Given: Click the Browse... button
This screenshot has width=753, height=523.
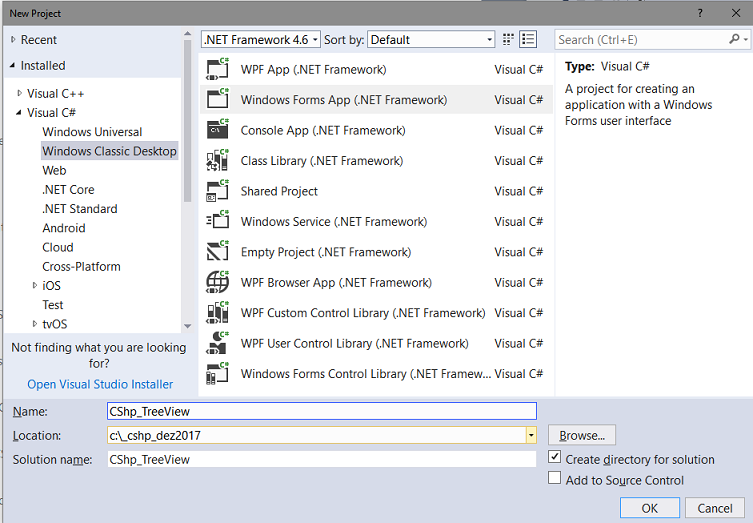Looking at the screenshot, I should 582,435.
